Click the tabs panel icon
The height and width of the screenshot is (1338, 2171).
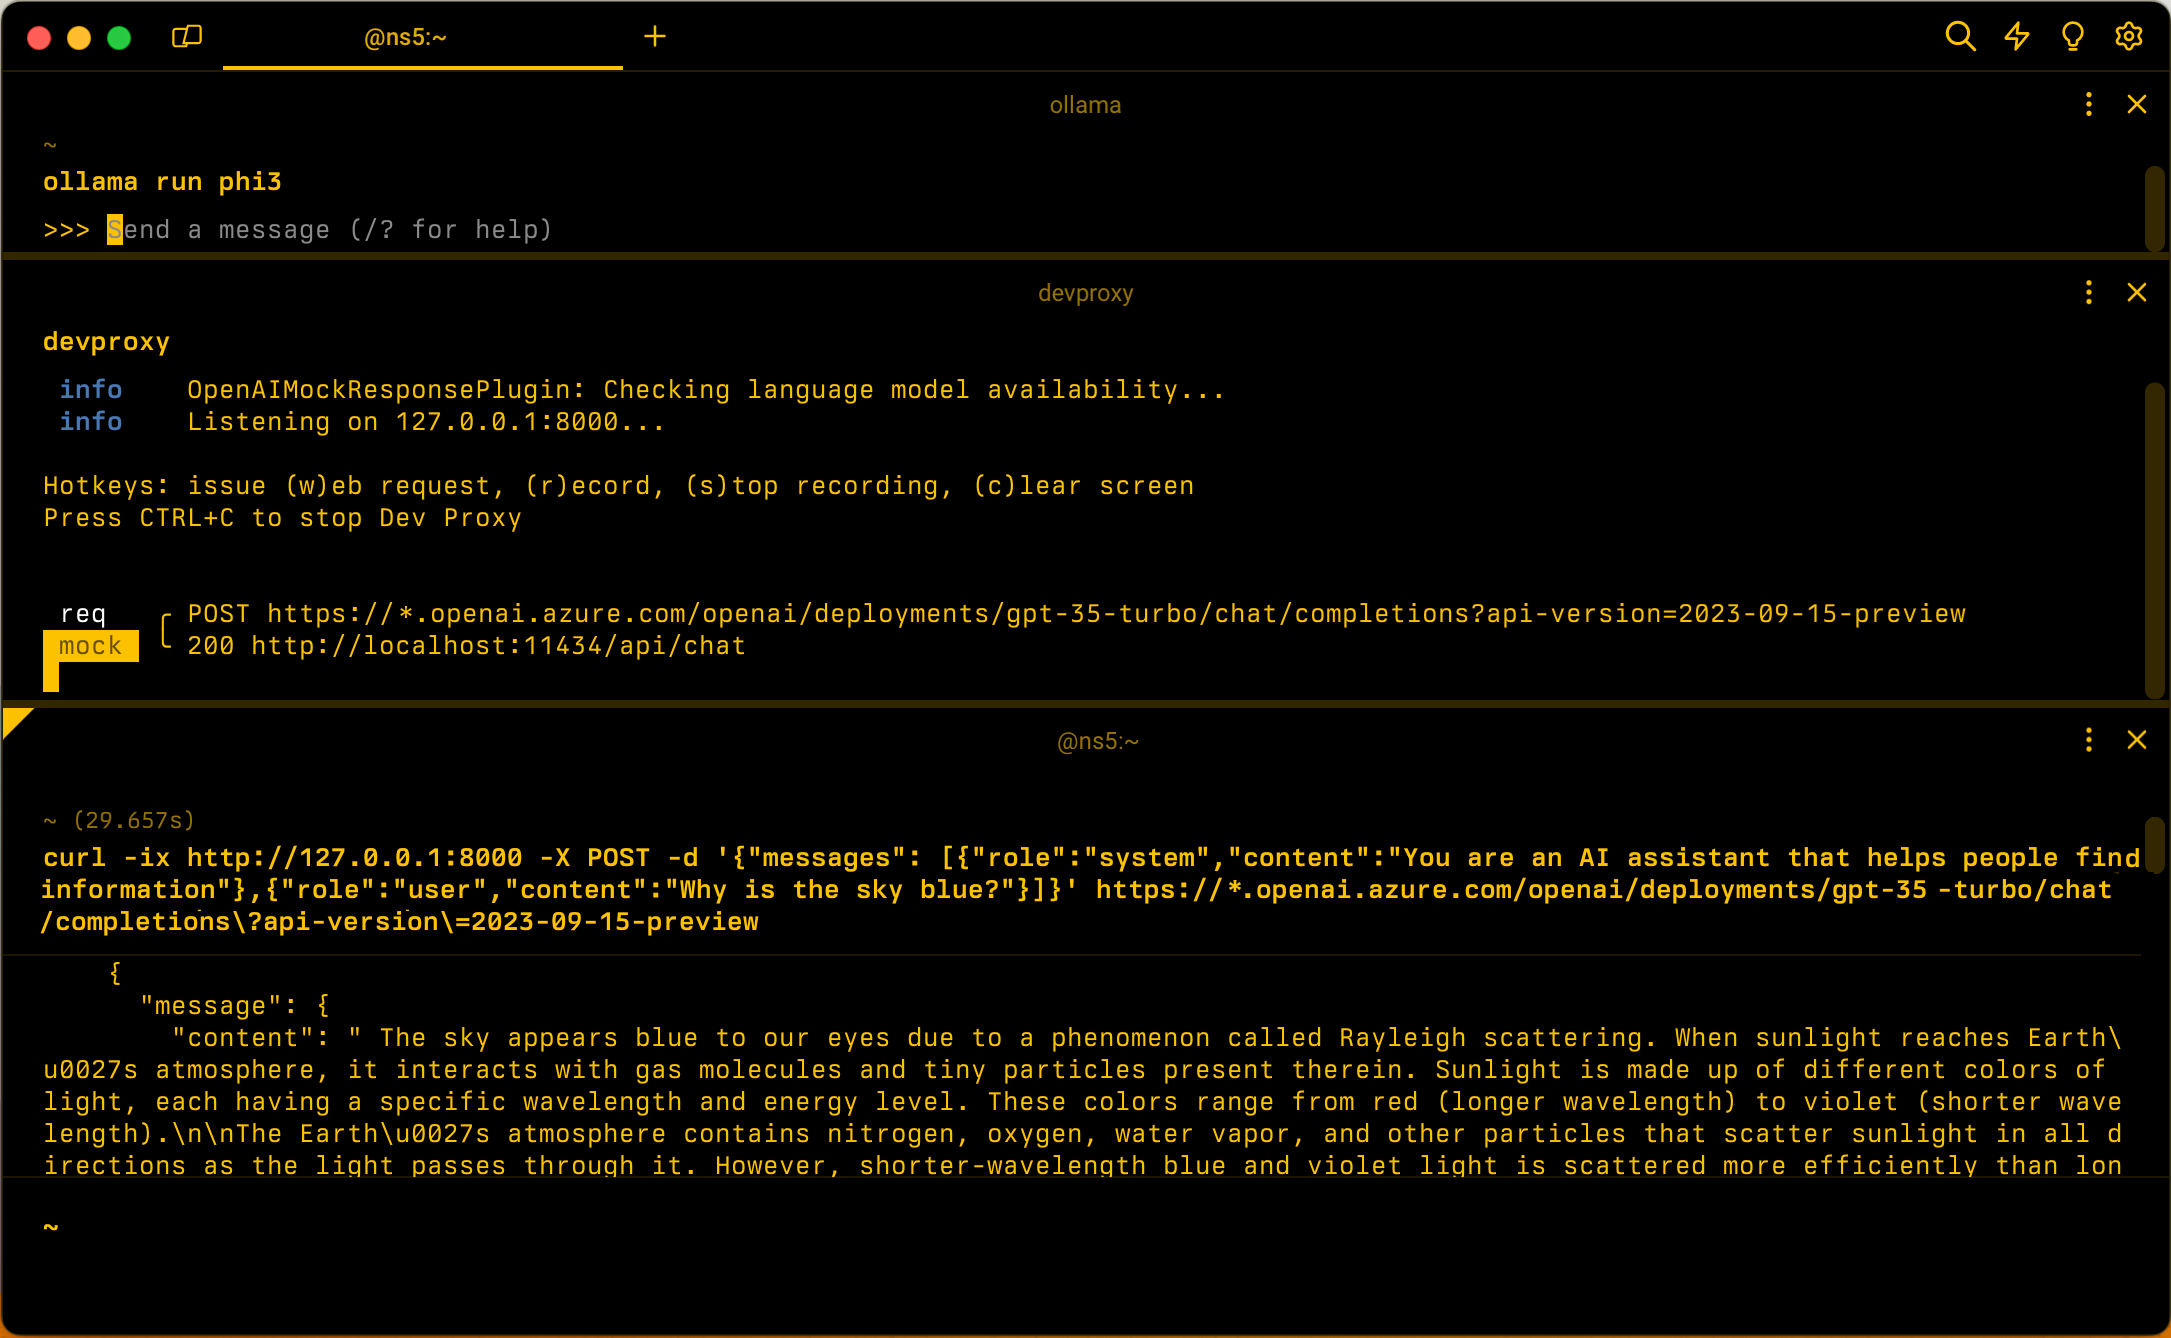pyautogui.click(x=187, y=37)
